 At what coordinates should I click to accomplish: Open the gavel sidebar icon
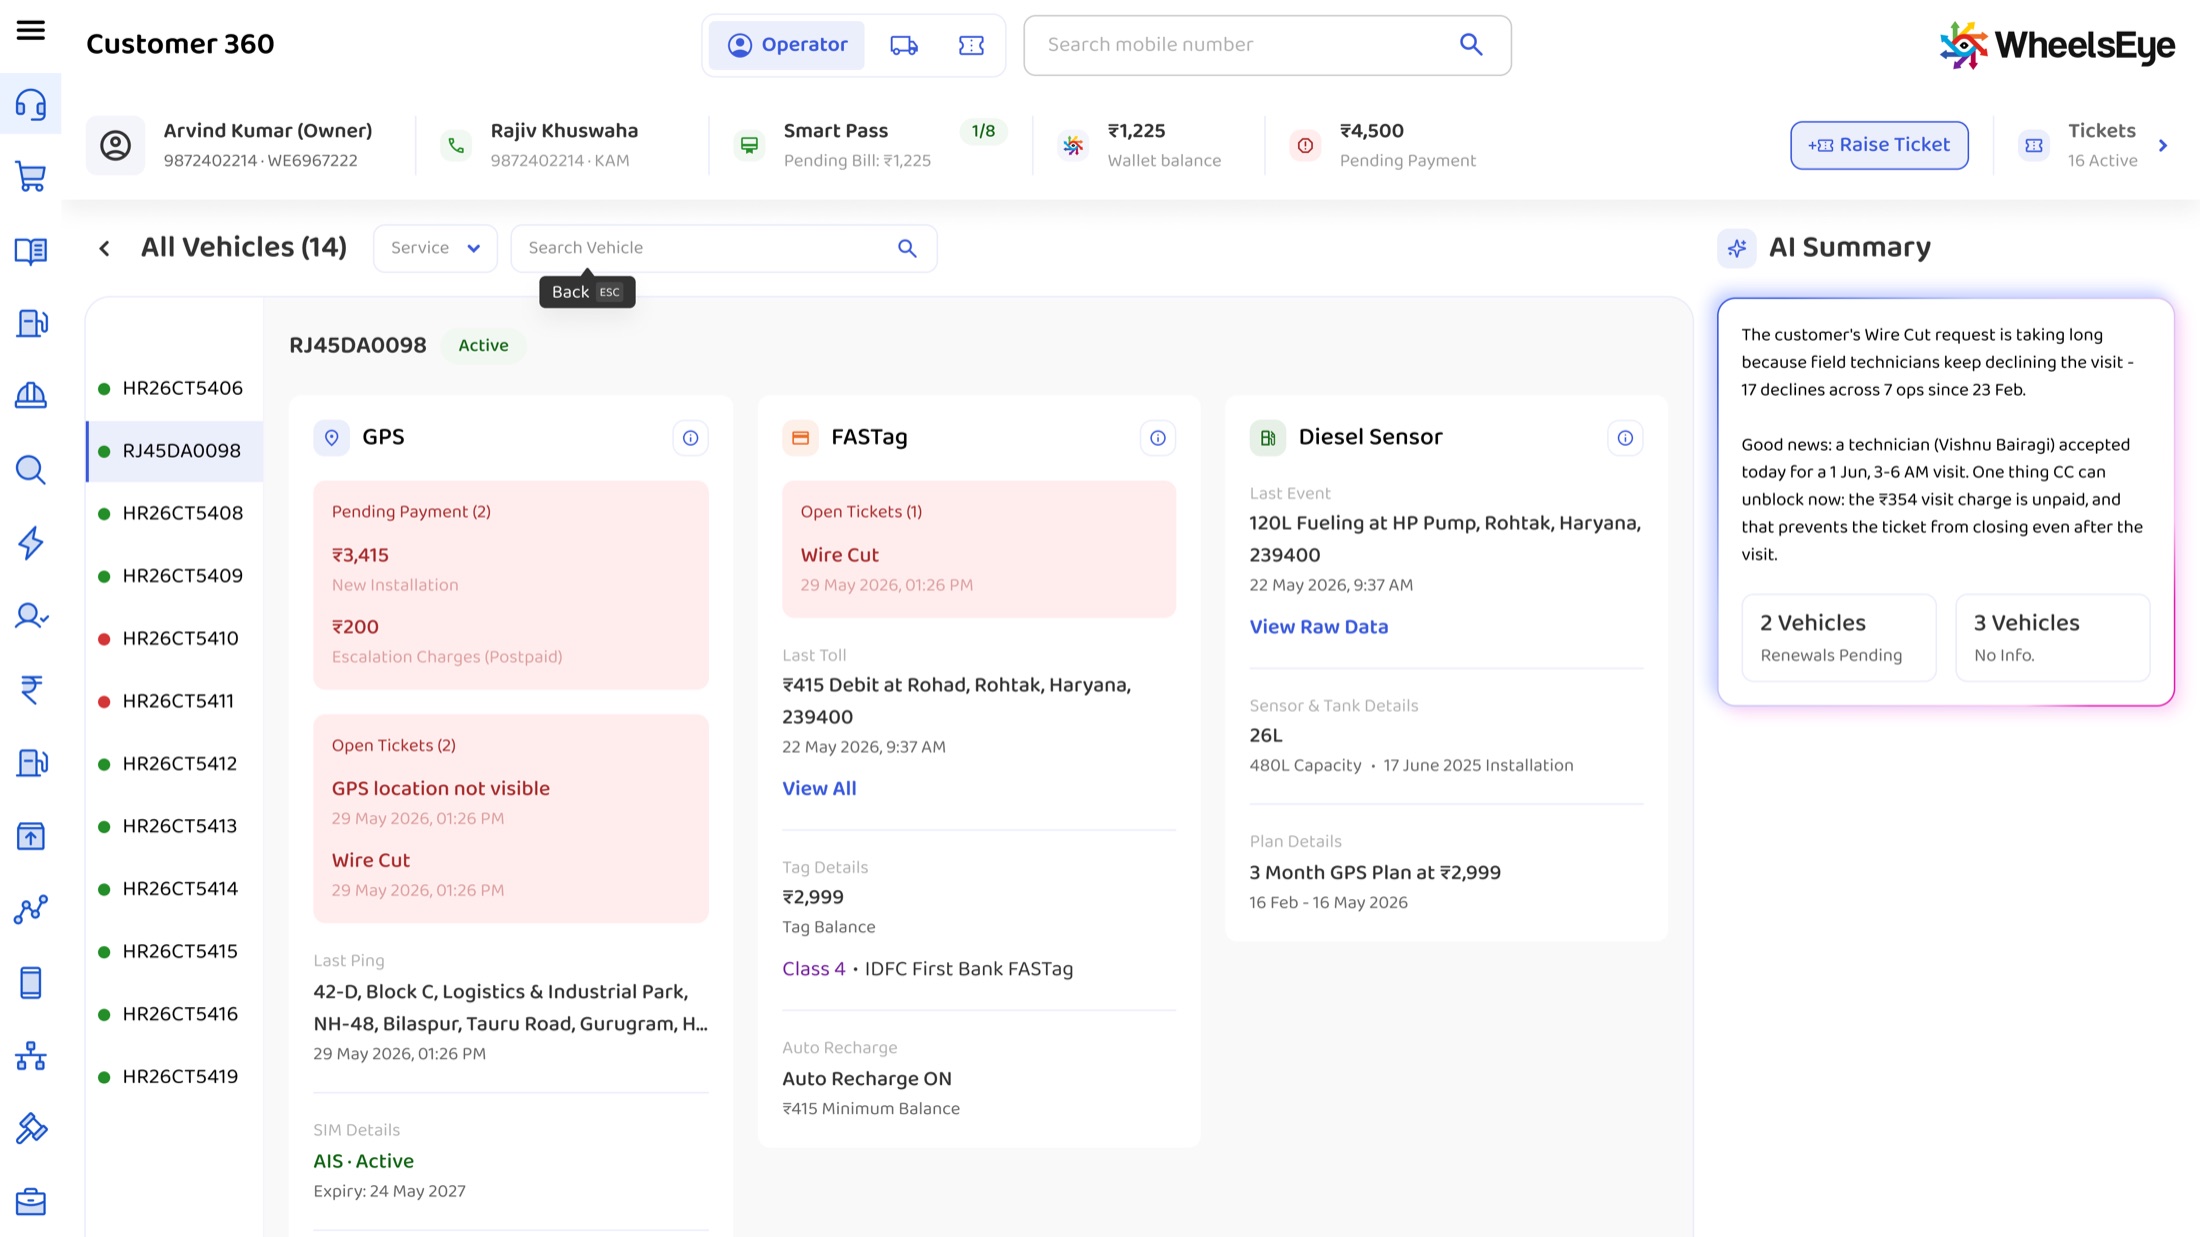(x=31, y=1129)
